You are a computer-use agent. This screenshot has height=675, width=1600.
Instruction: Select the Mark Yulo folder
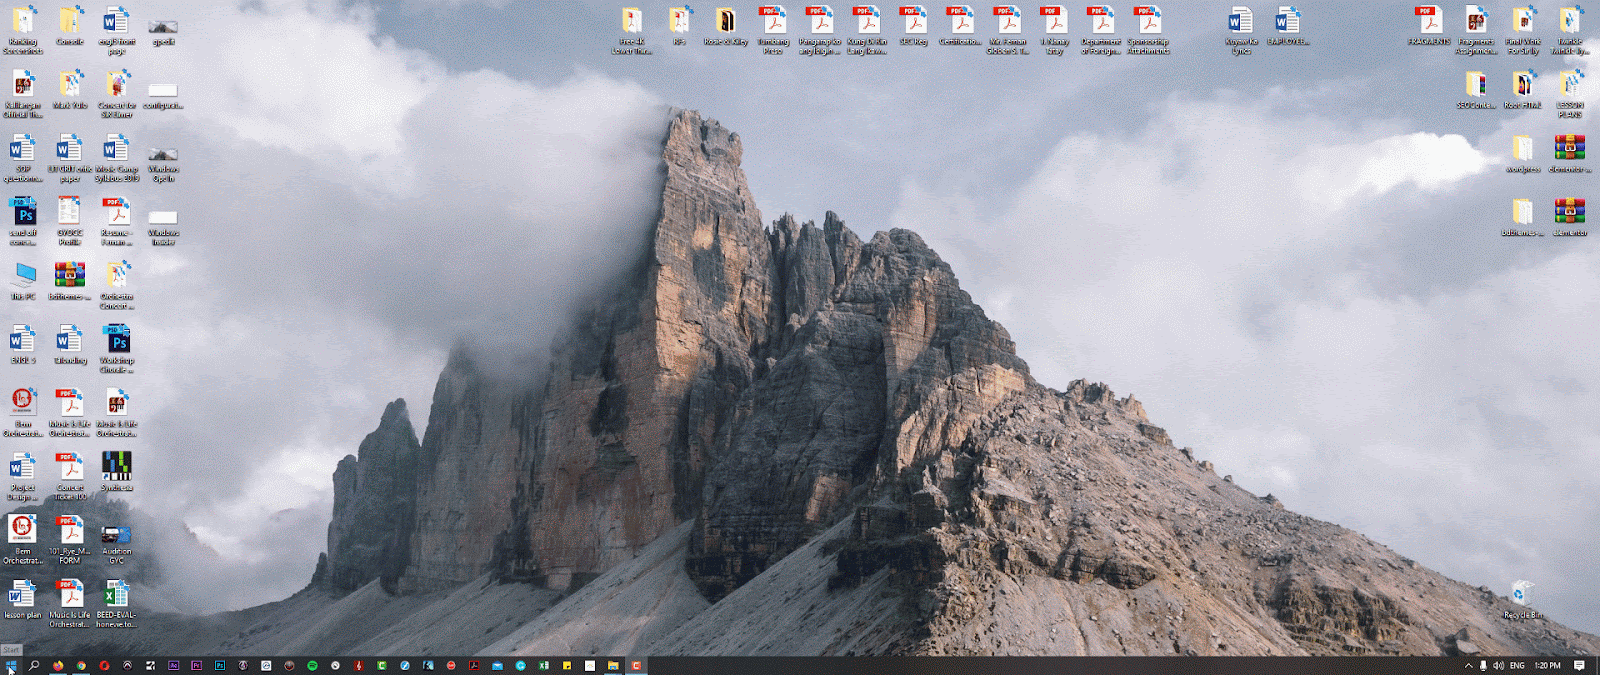pyautogui.click(x=70, y=89)
